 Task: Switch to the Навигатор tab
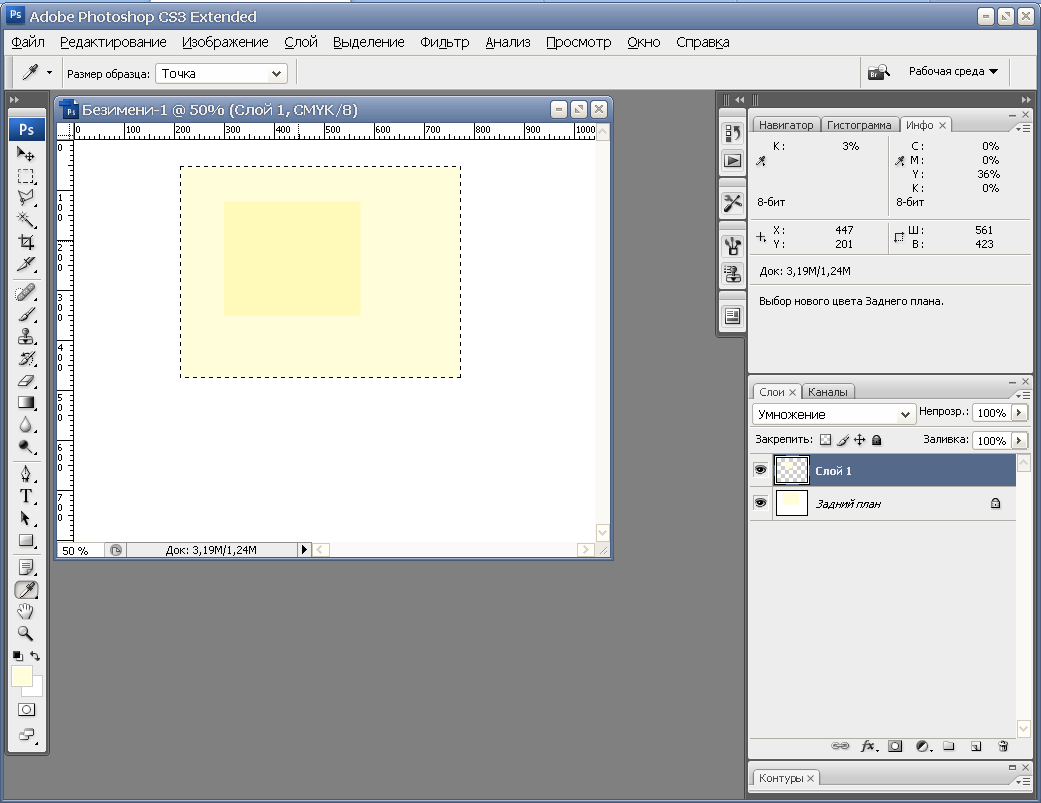[786, 125]
